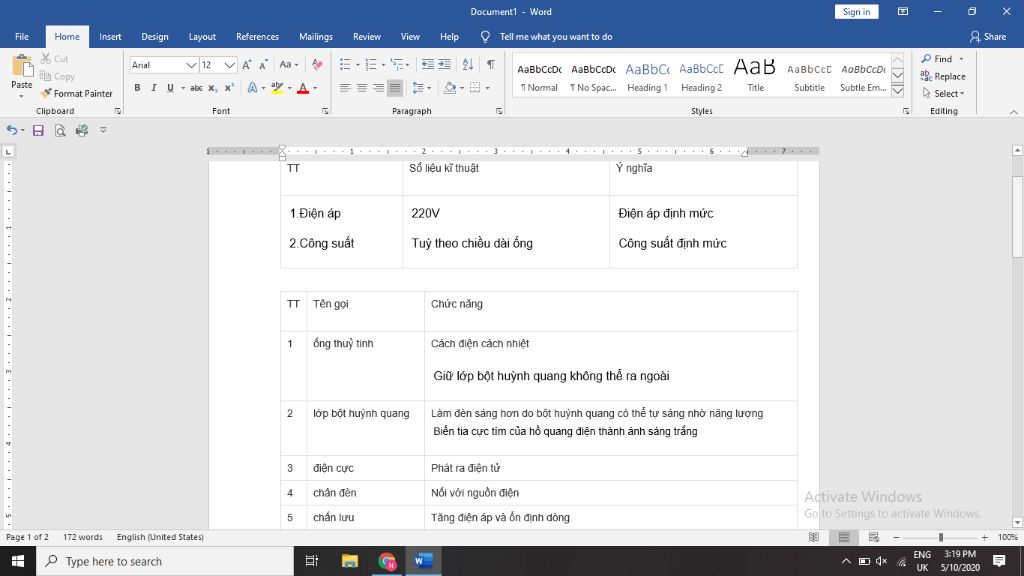Screen dimensions: 1024x576
Task: Click the Find button
Action: (x=942, y=59)
